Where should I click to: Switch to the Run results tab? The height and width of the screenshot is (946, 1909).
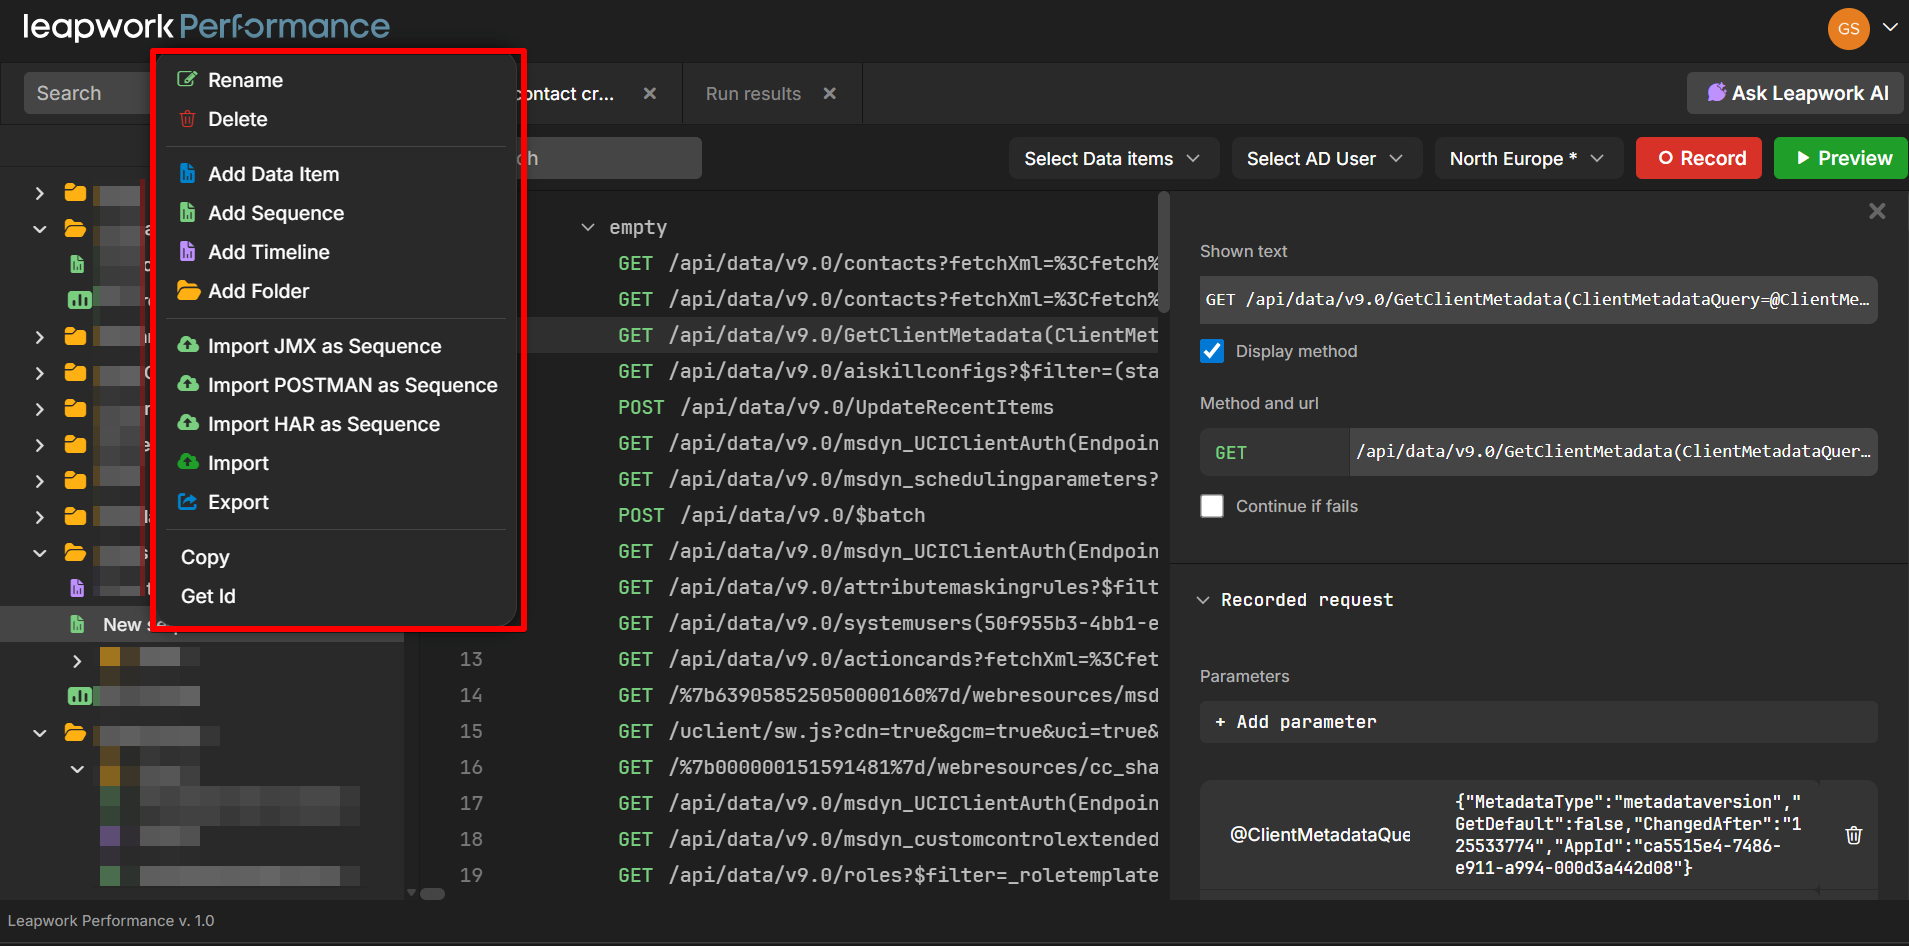pos(753,93)
